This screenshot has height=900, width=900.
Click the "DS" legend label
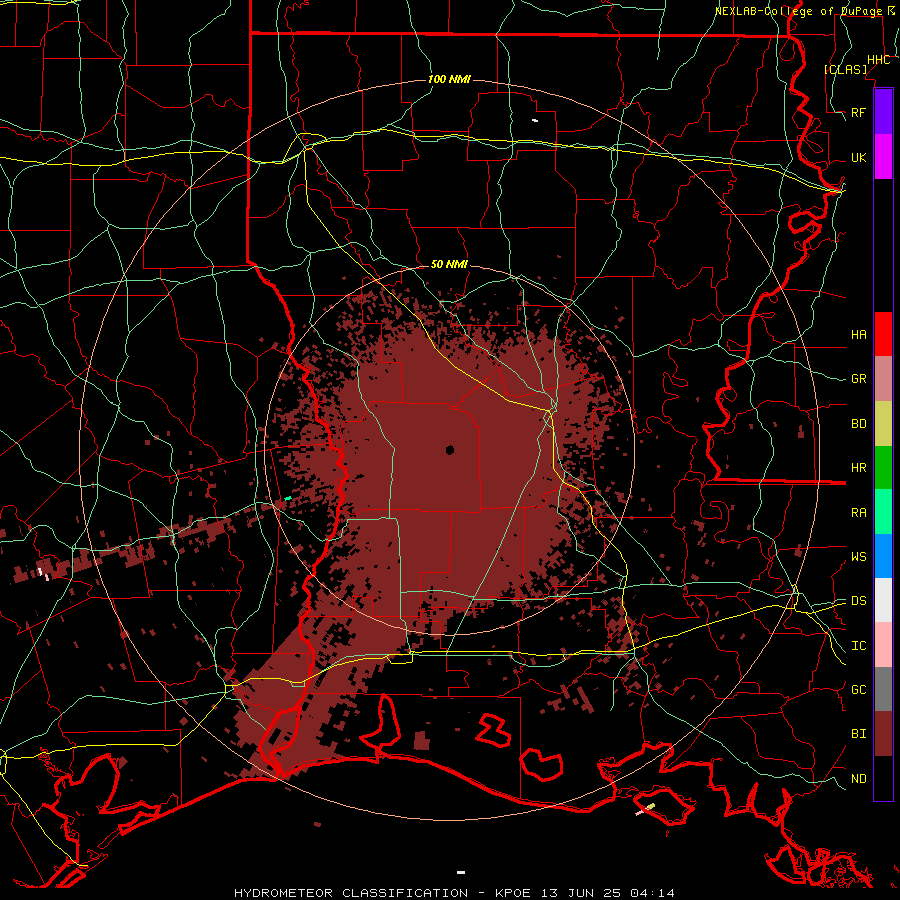pyautogui.click(x=859, y=601)
